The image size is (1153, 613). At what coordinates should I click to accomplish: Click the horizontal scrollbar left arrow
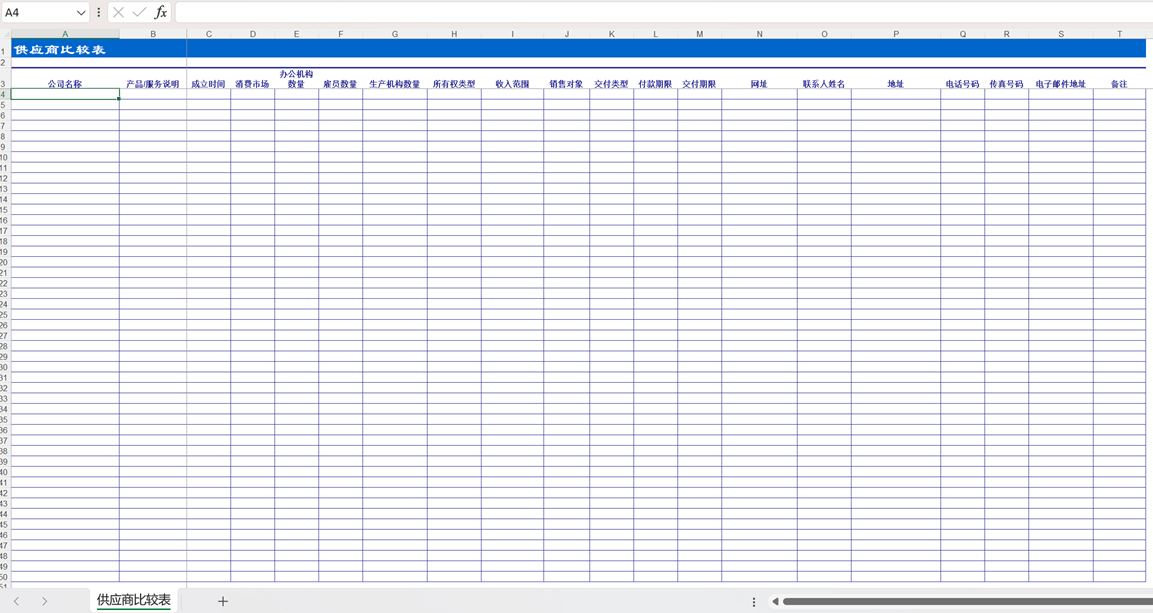pyautogui.click(x=775, y=602)
